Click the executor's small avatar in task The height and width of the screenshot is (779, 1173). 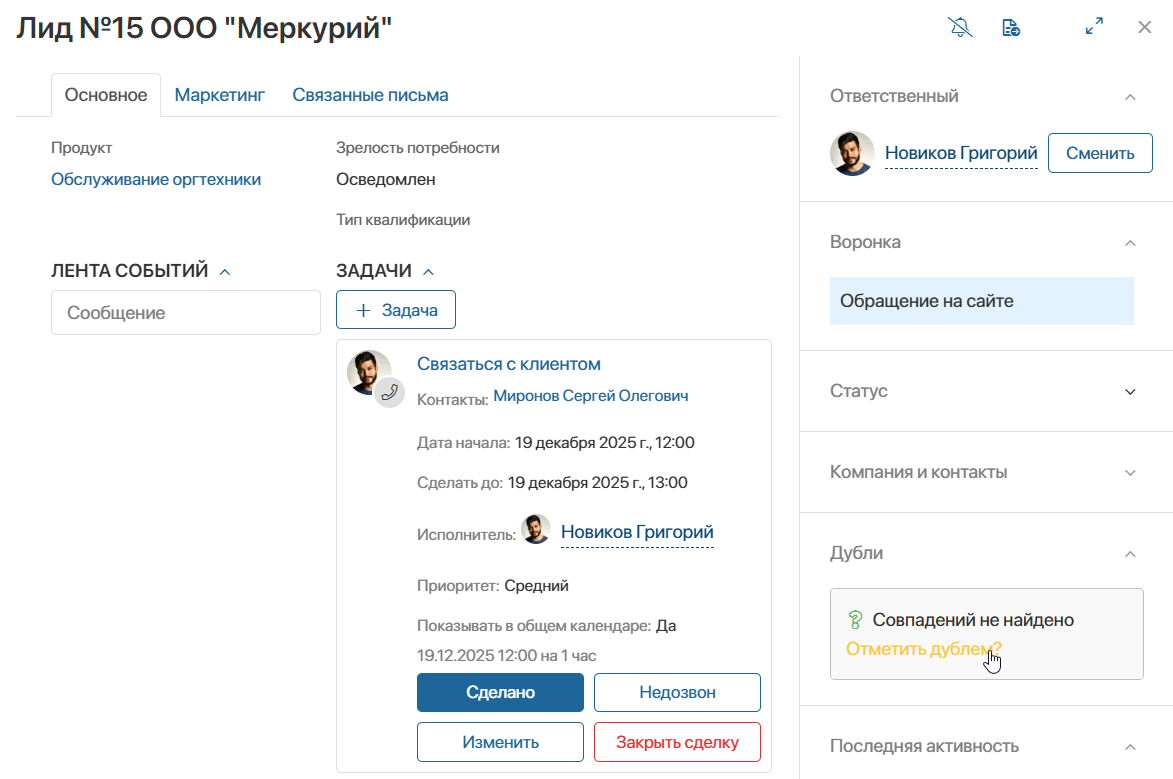point(536,529)
